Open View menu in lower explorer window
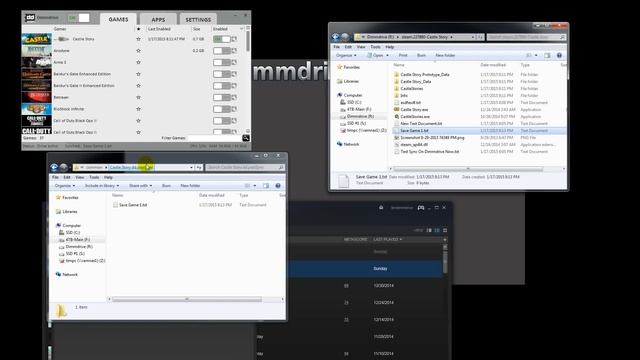The image size is (640, 360). [80, 178]
